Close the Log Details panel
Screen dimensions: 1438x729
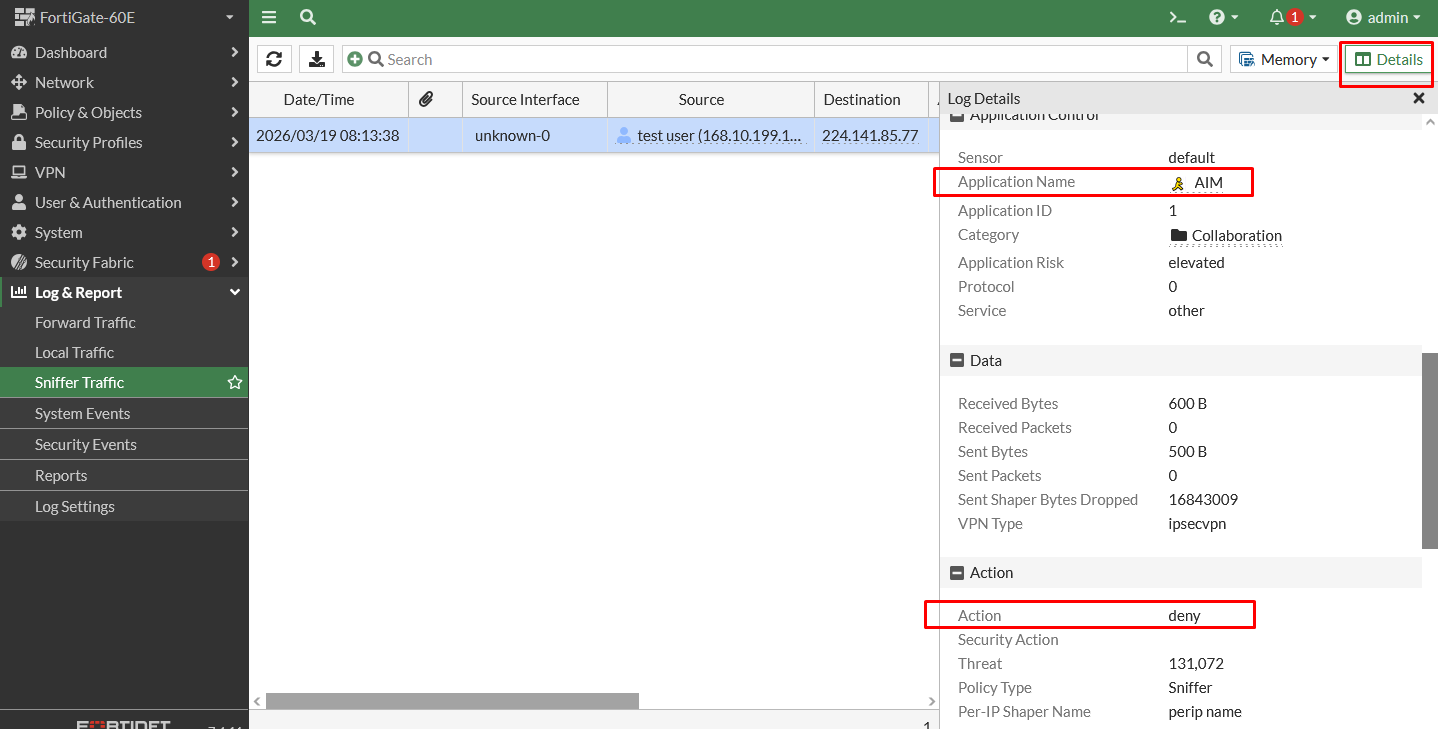pyautogui.click(x=1418, y=98)
